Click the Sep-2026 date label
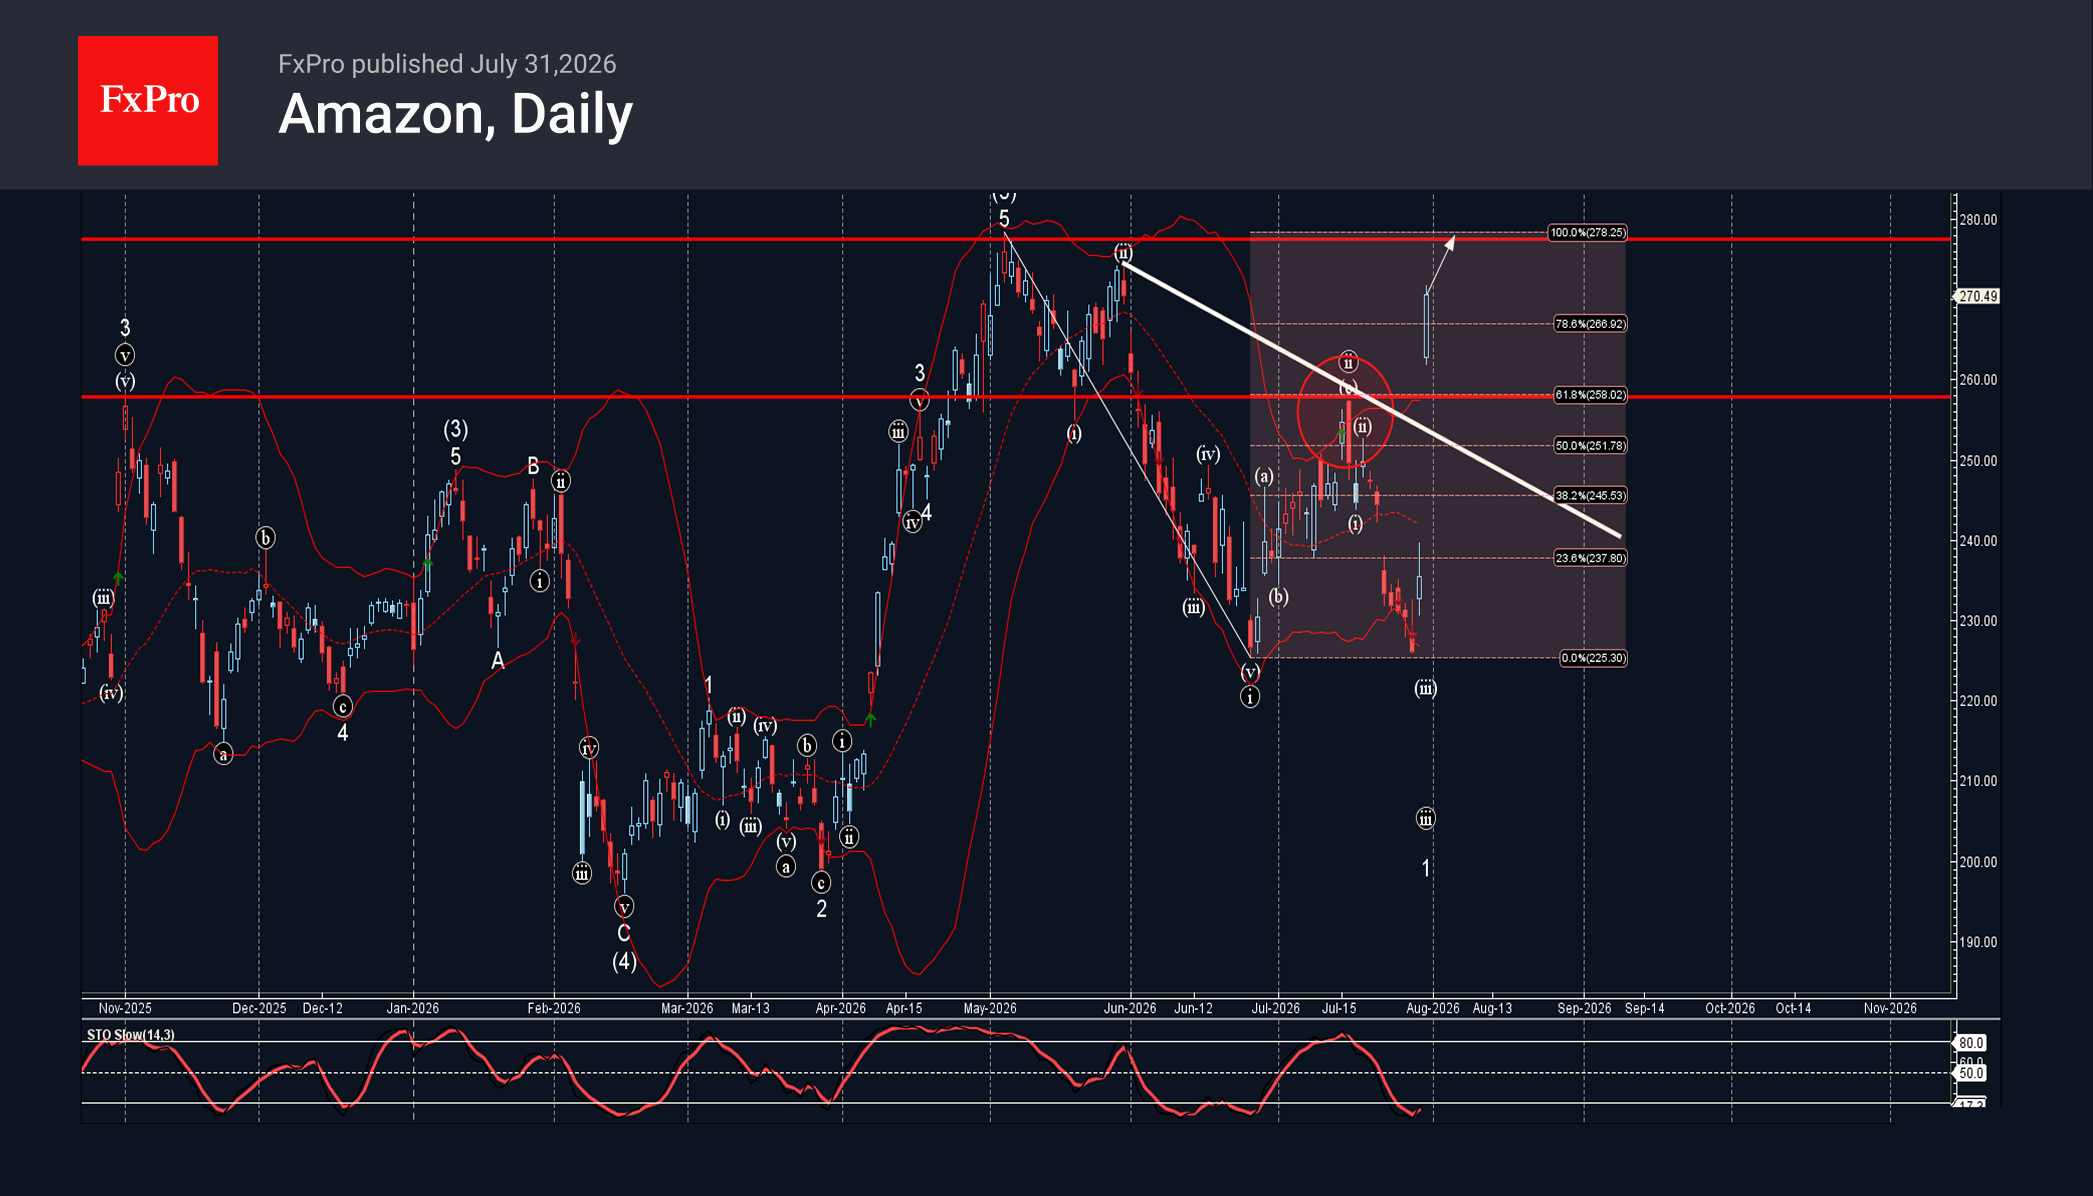The height and width of the screenshot is (1196, 2093). tap(1584, 1008)
